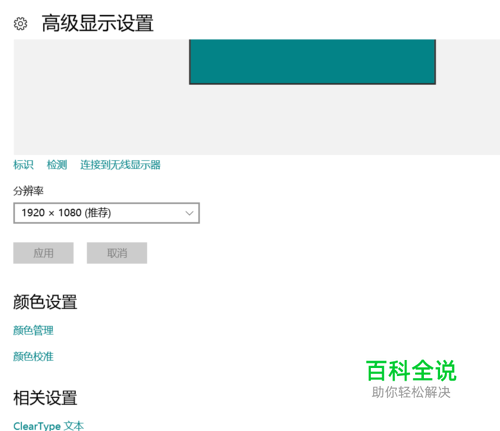The image size is (500, 431).
Task: Click the 检测 link
Action: [x=57, y=165]
